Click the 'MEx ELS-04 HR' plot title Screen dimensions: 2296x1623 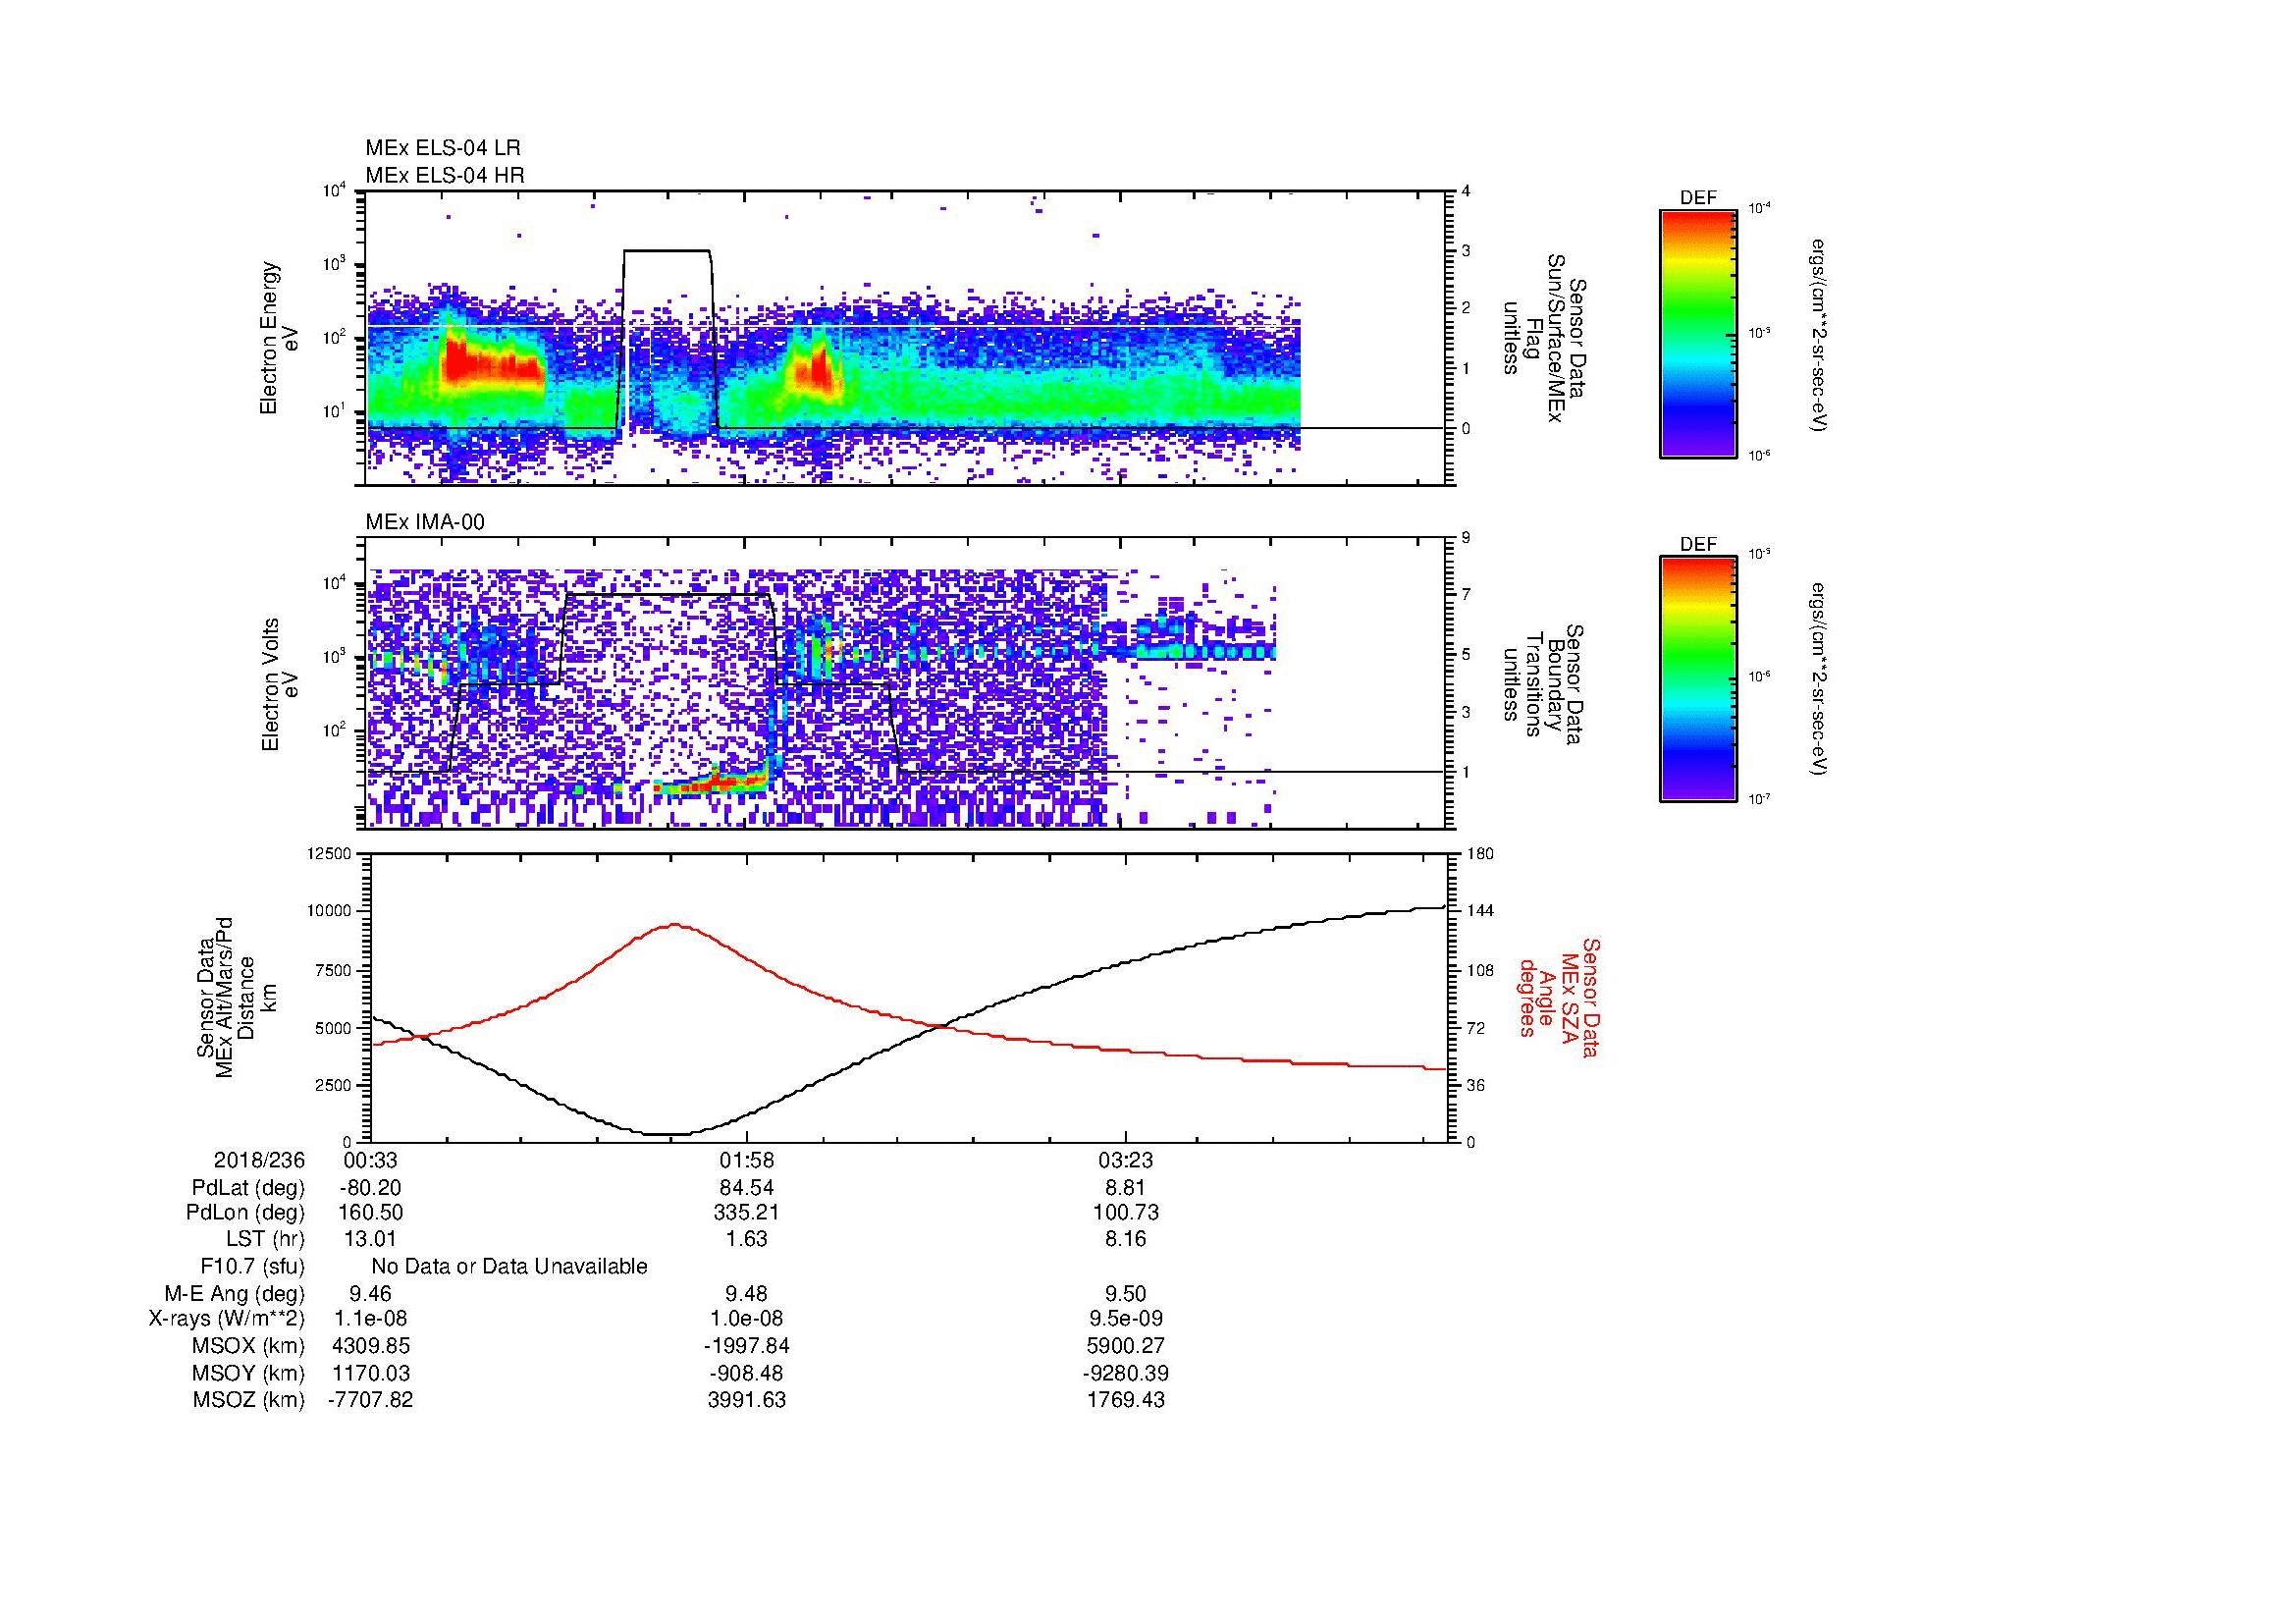pyautogui.click(x=445, y=175)
